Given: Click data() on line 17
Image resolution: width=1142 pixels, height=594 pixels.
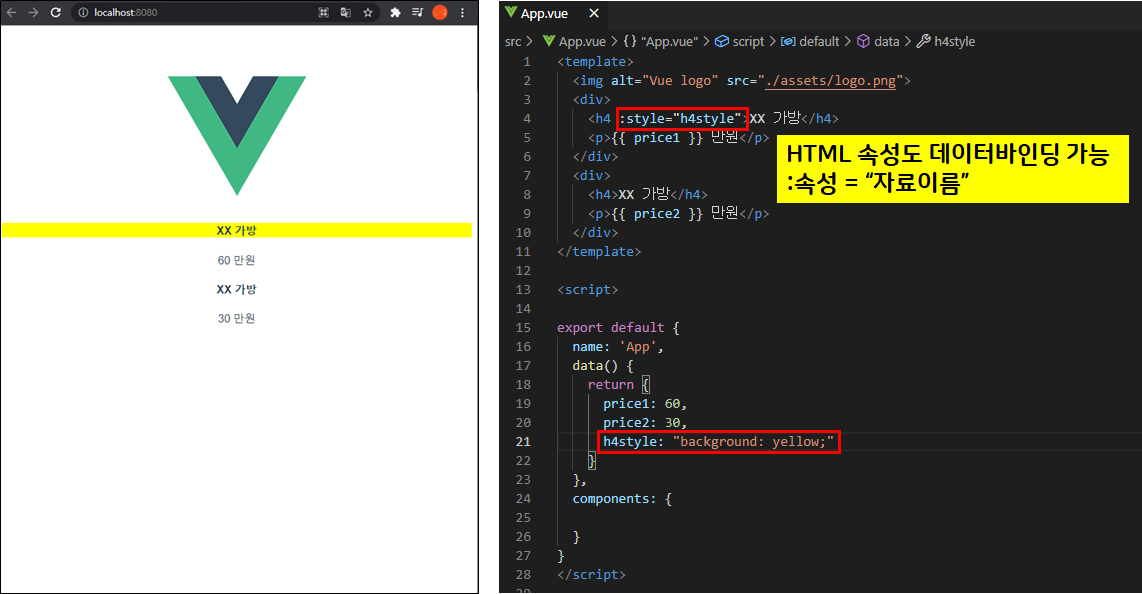Looking at the screenshot, I should pyautogui.click(x=595, y=365).
